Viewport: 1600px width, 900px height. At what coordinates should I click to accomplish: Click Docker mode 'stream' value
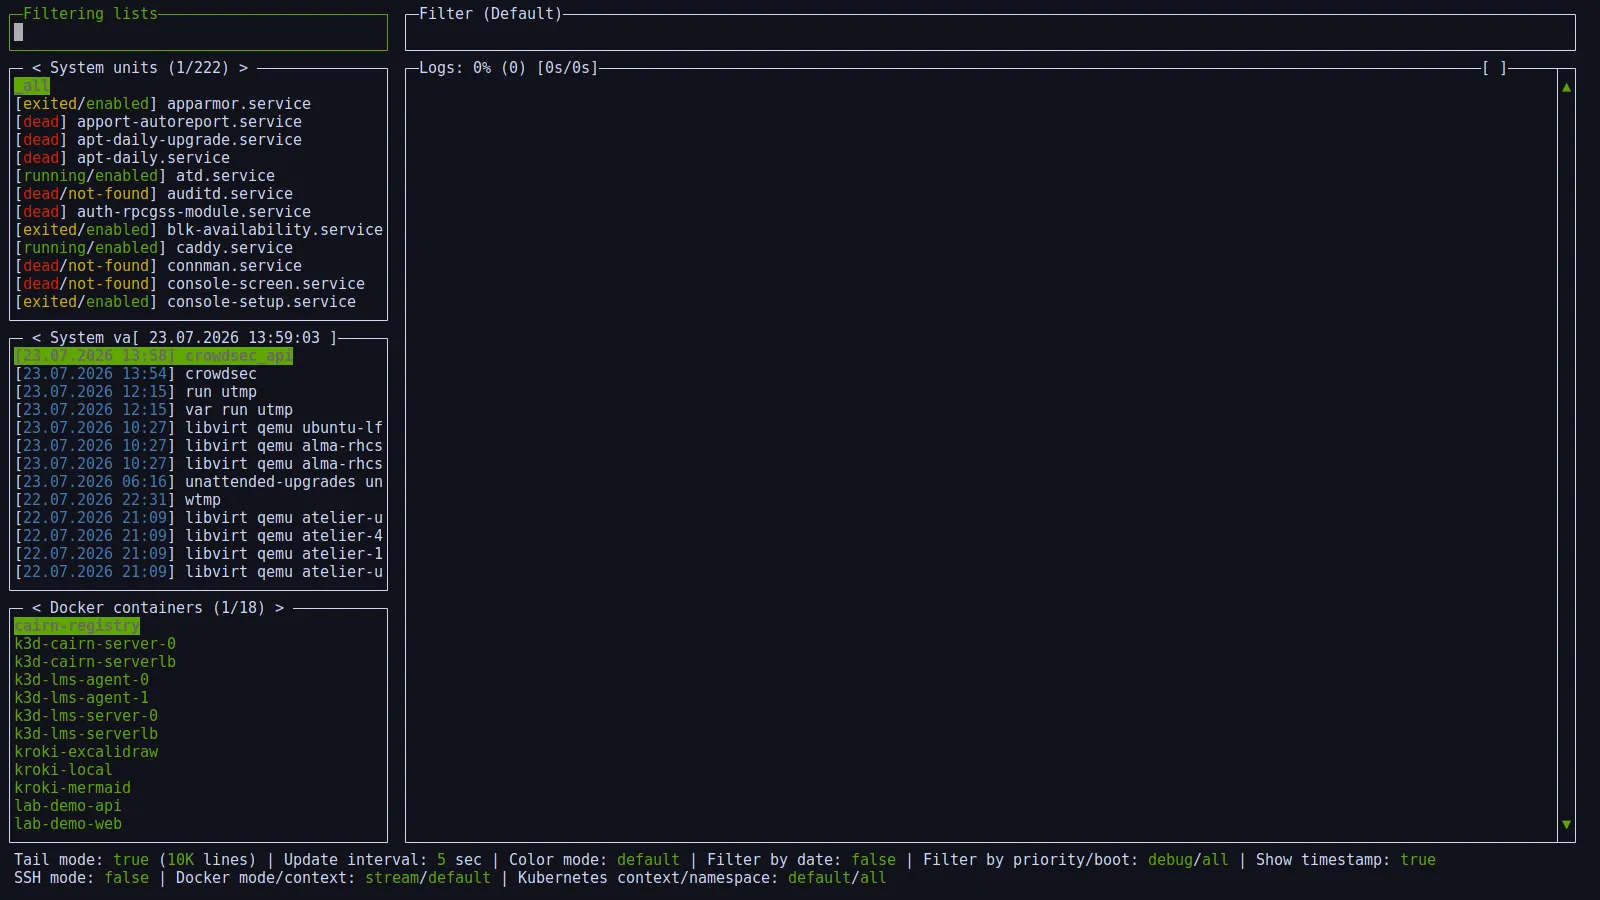392,878
